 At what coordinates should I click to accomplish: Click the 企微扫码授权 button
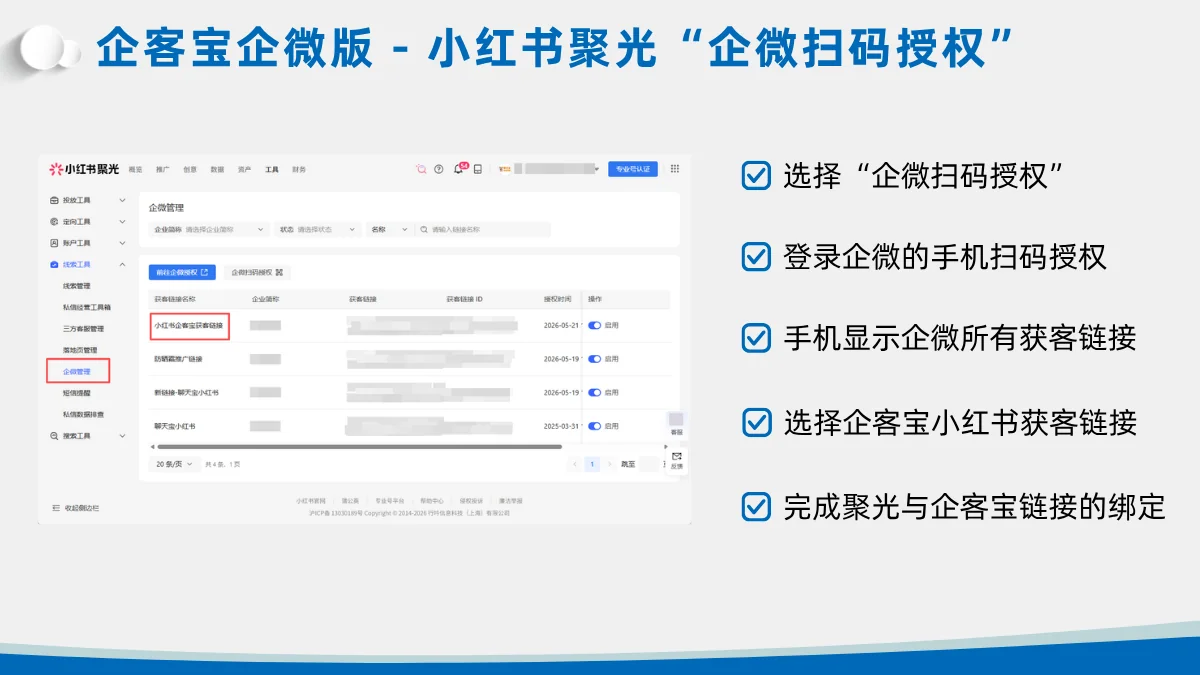257,272
